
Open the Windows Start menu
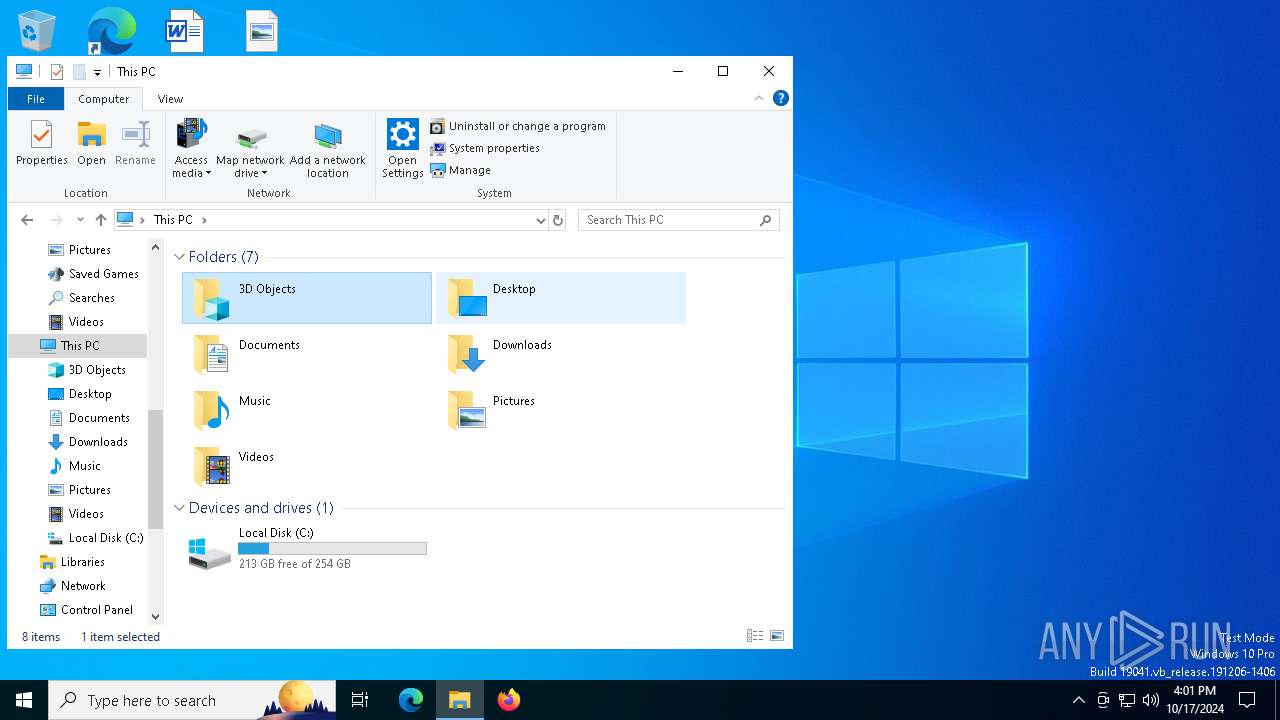(x=24, y=700)
